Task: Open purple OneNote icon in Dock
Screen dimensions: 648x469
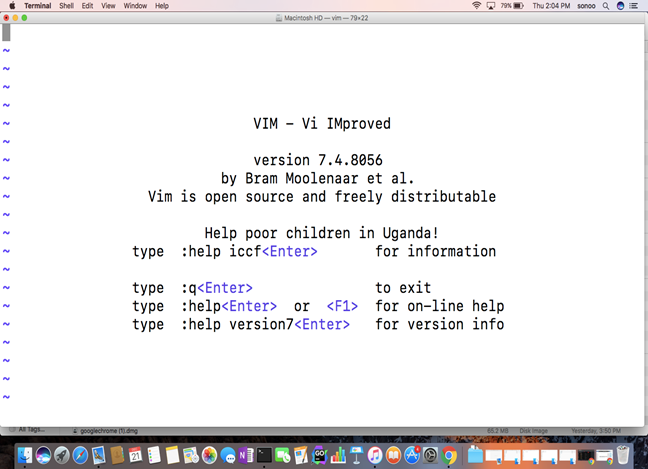Action: (x=246, y=455)
